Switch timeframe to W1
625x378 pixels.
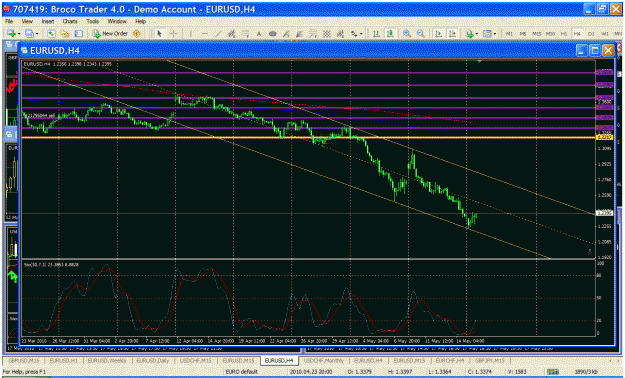(x=605, y=34)
